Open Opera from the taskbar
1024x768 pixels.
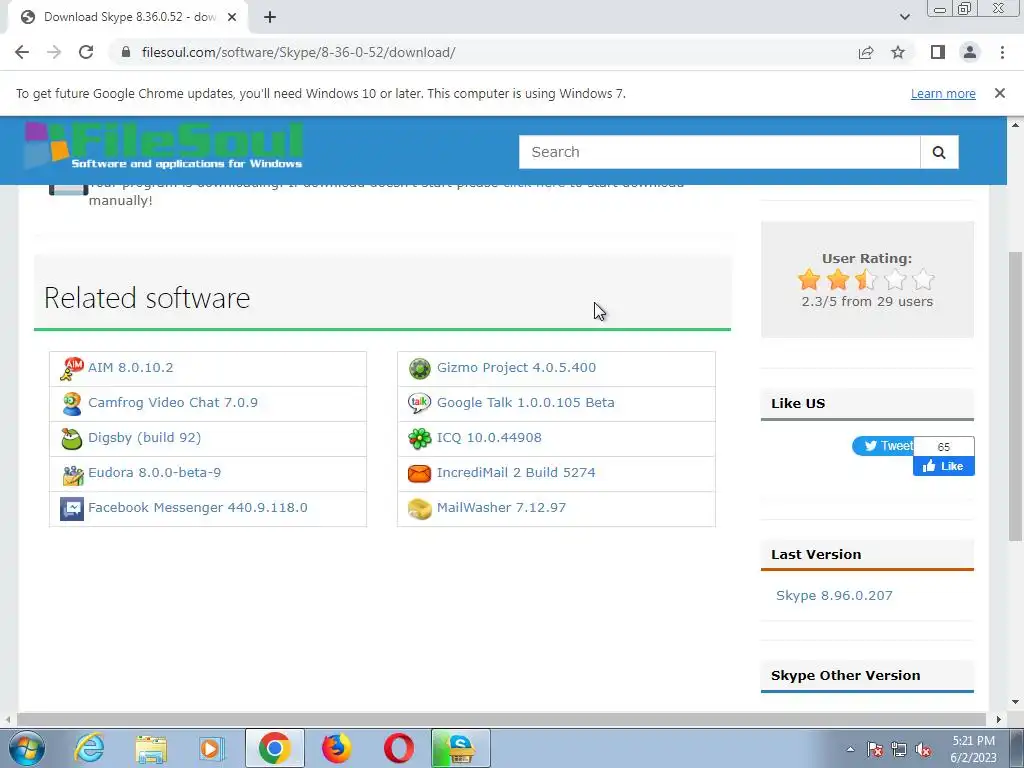coord(398,748)
